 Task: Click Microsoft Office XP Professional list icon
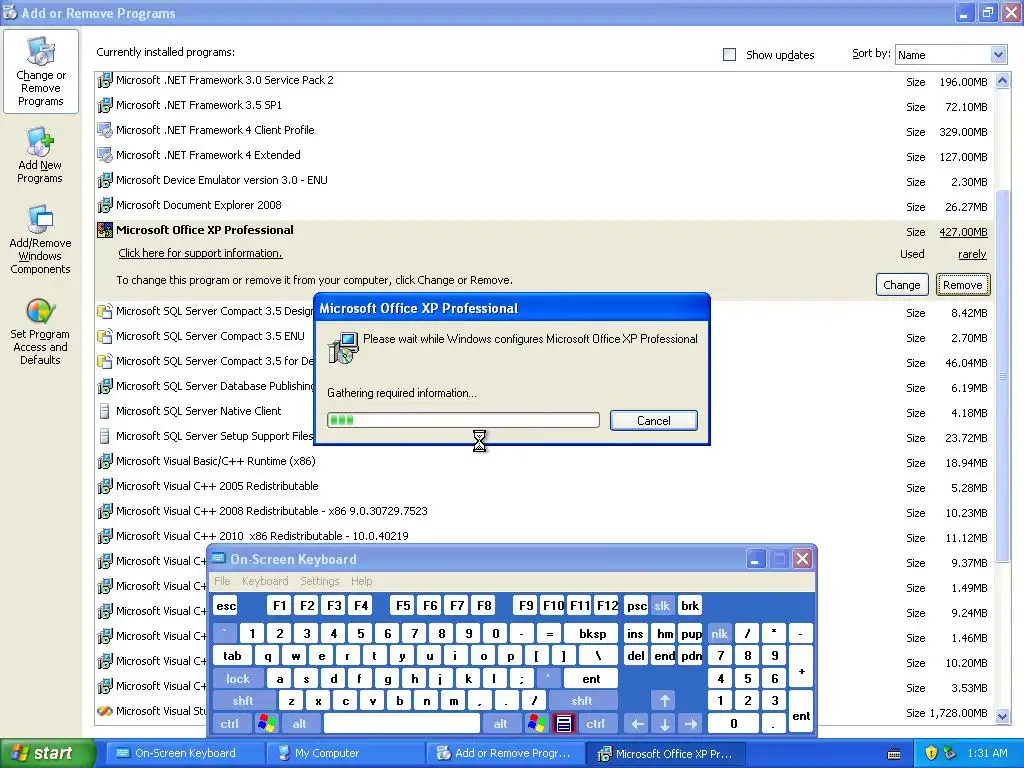point(104,230)
